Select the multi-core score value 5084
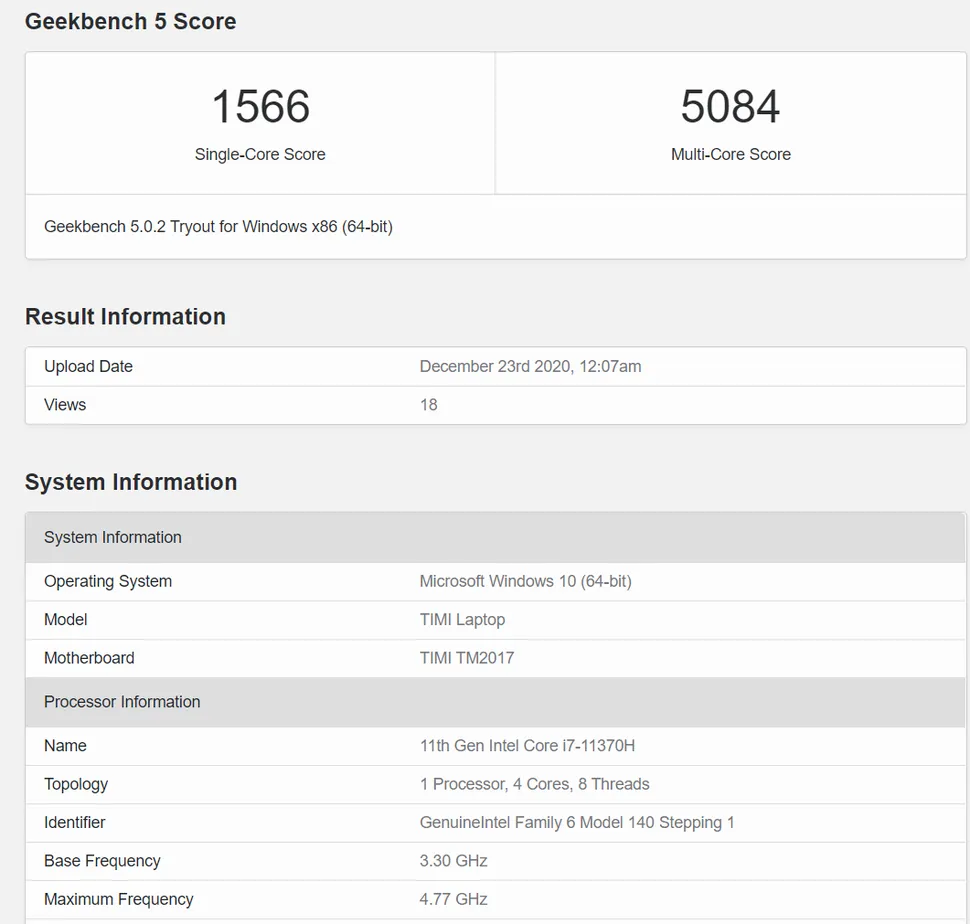Screen dimensions: 970x924 (730, 106)
